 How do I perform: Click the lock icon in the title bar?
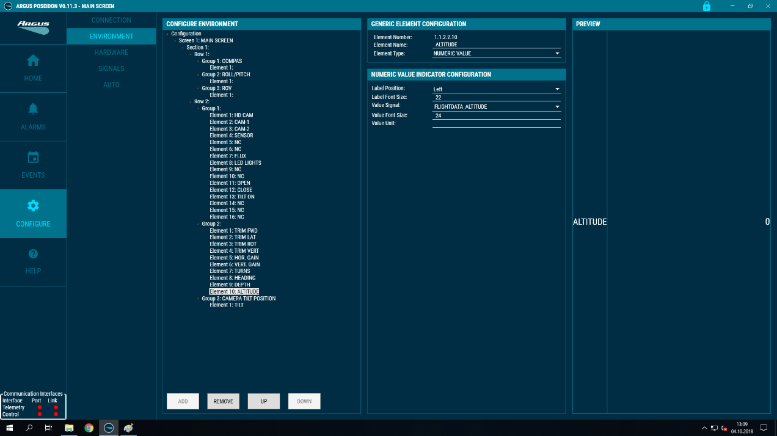pyautogui.click(x=706, y=6)
